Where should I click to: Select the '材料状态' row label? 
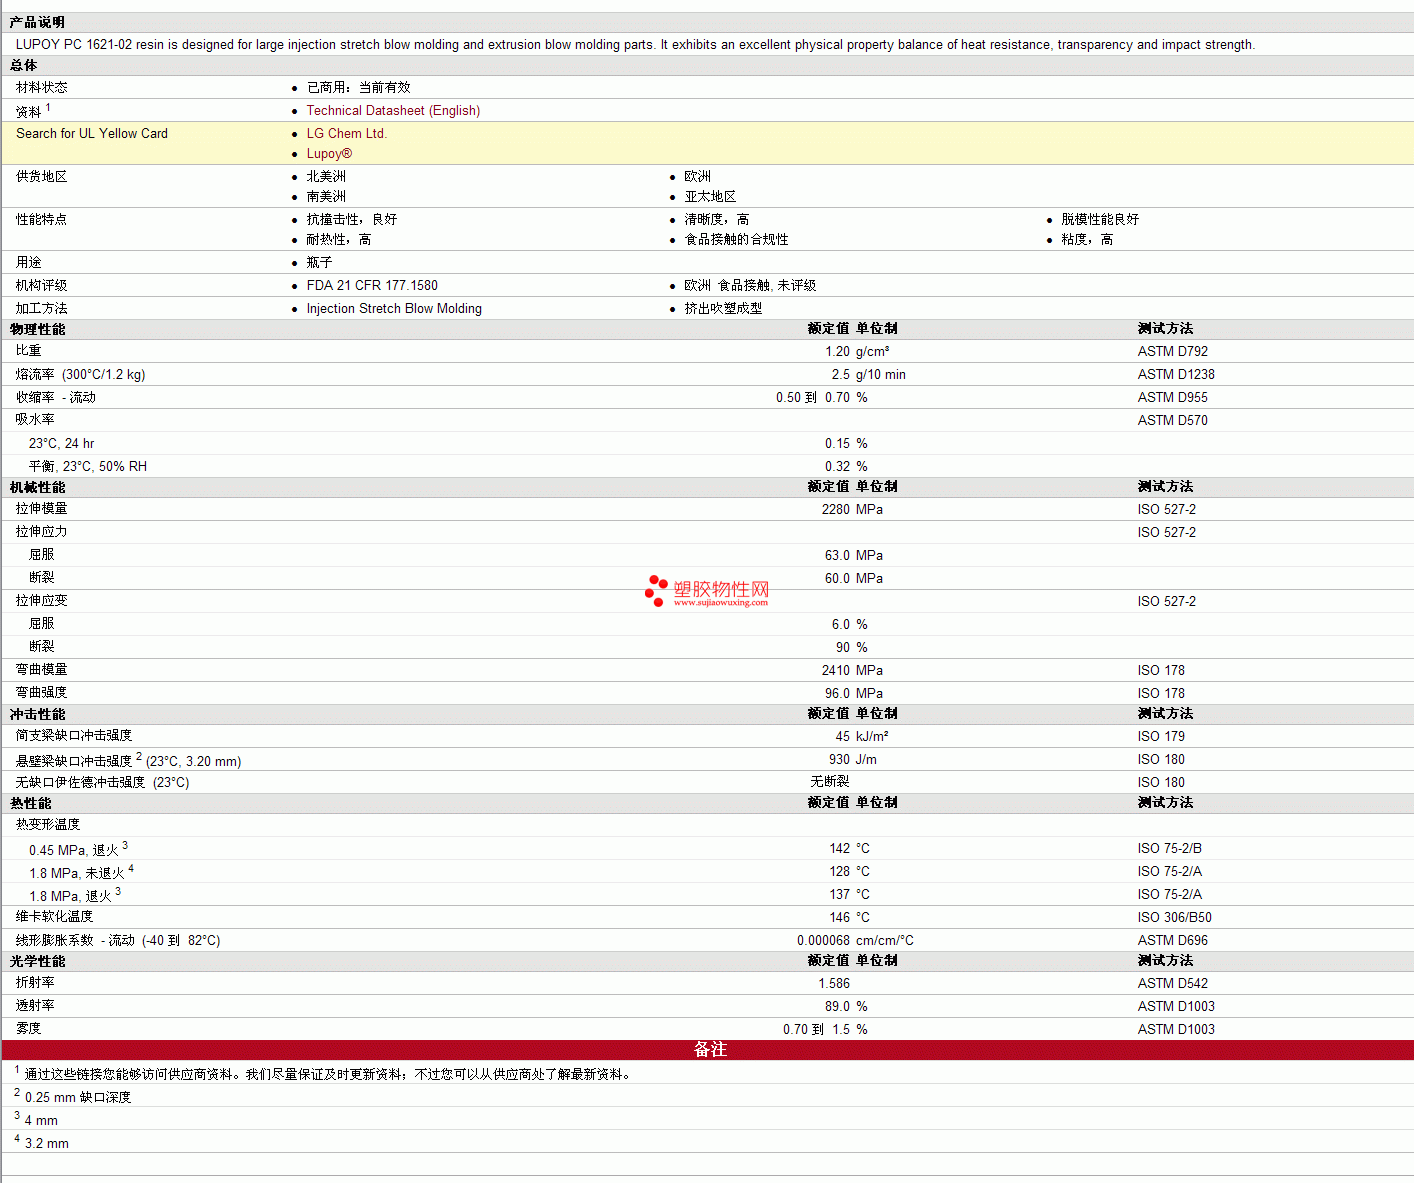[x=42, y=88]
